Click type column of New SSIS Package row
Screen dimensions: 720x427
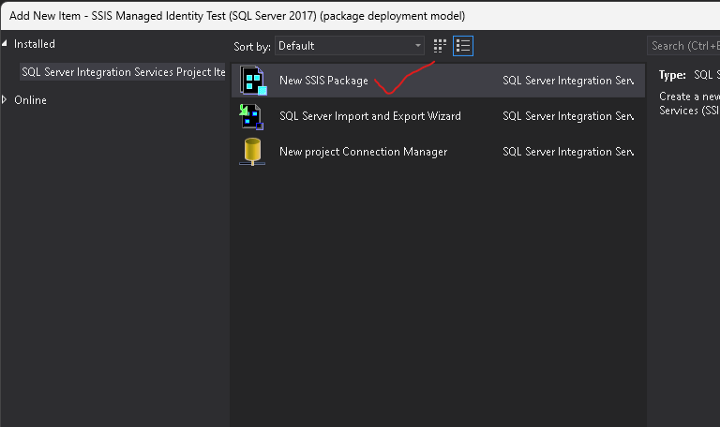567,81
